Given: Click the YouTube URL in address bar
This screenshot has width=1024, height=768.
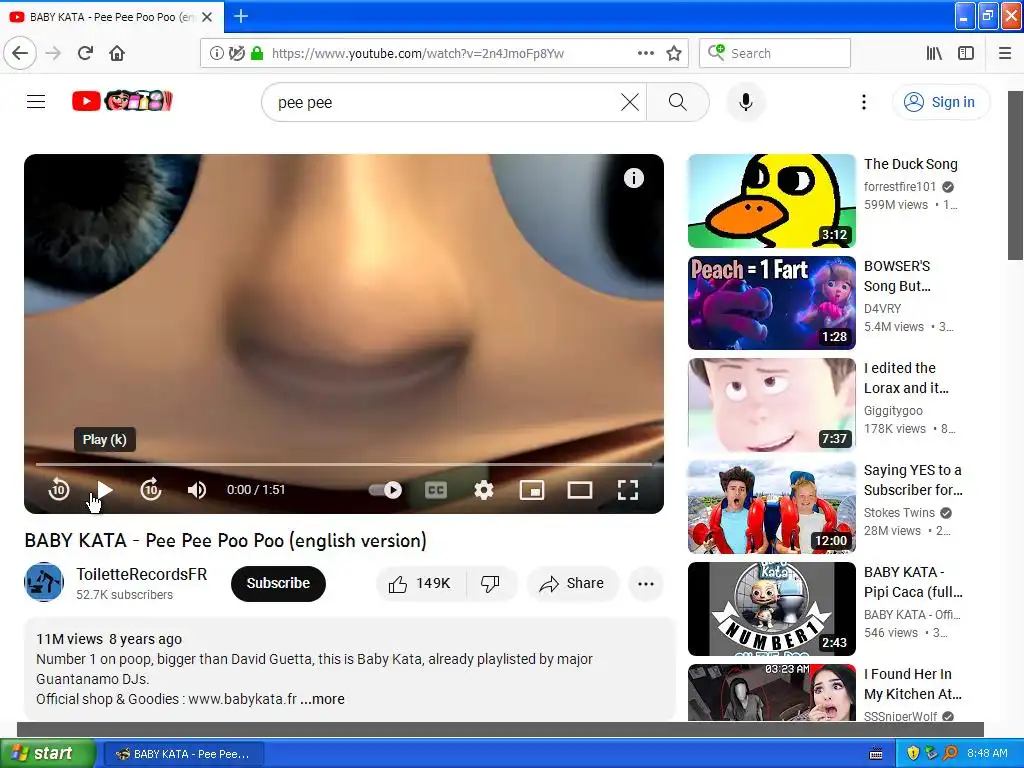Looking at the screenshot, I should [x=418, y=54].
